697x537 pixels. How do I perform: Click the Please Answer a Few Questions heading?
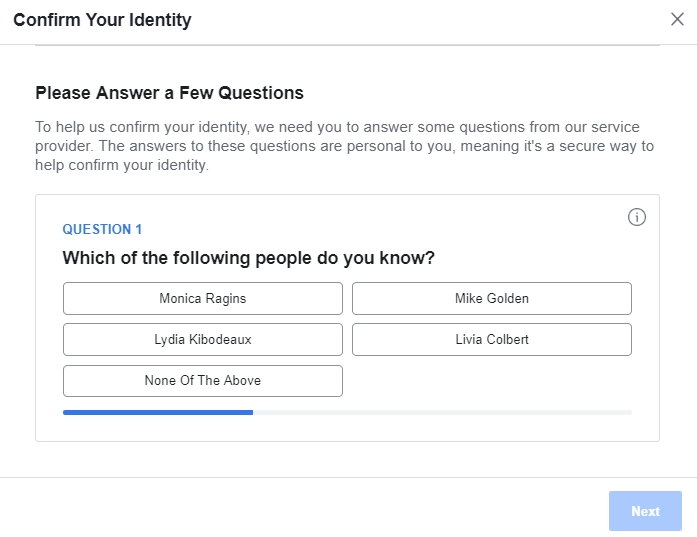click(x=169, y=93)
